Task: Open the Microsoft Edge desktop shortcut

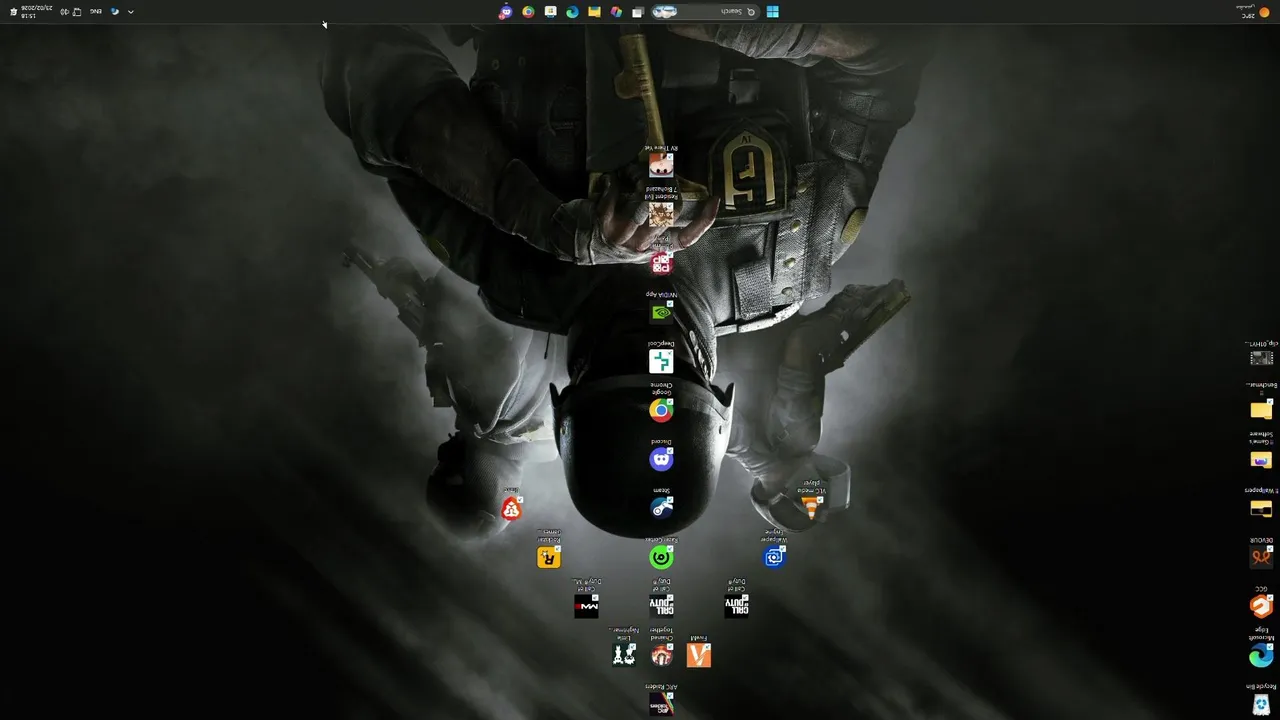Action: 1261,648
